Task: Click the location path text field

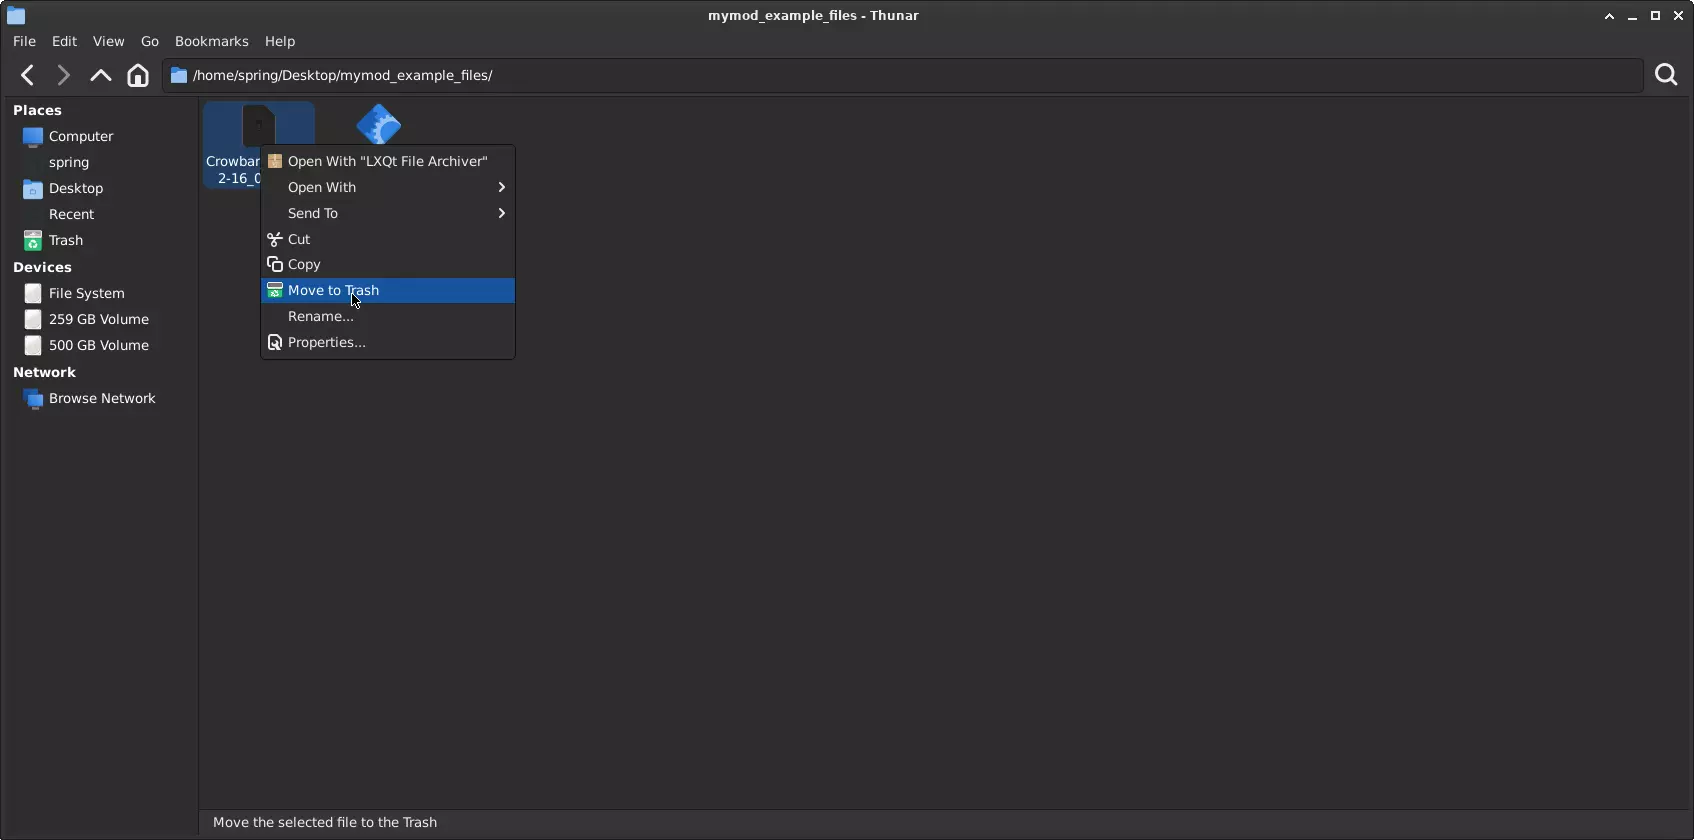Action: click(903, 75)
